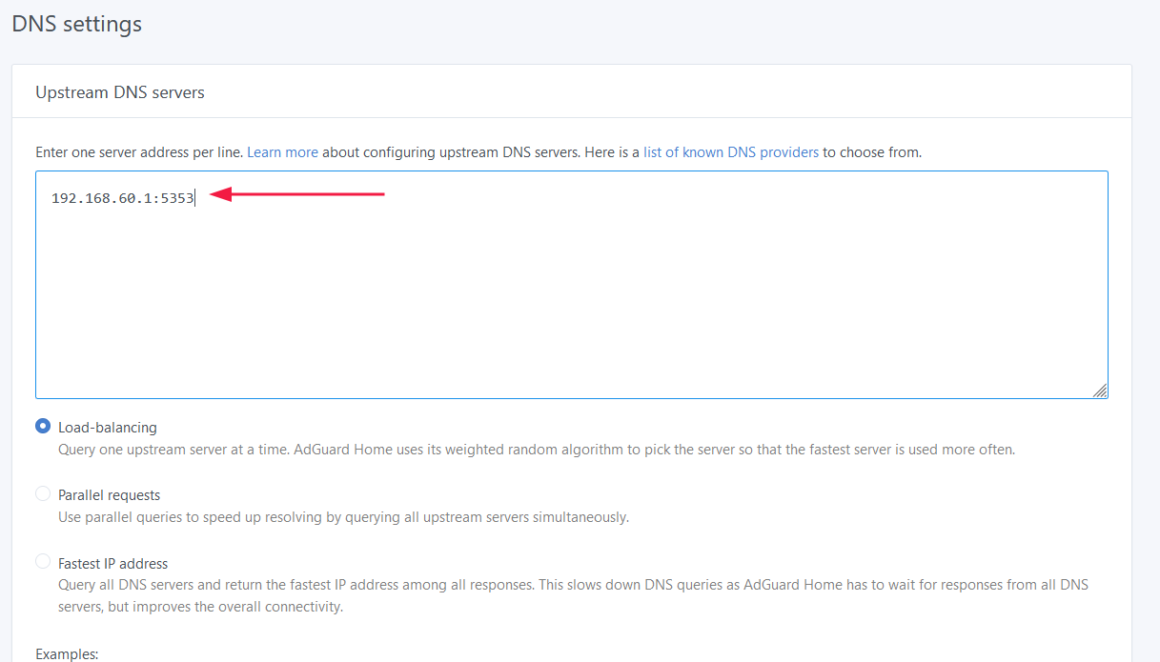Select the Load-balancing radio button
The image size is (1160, 662).
(x=43, y=426)
